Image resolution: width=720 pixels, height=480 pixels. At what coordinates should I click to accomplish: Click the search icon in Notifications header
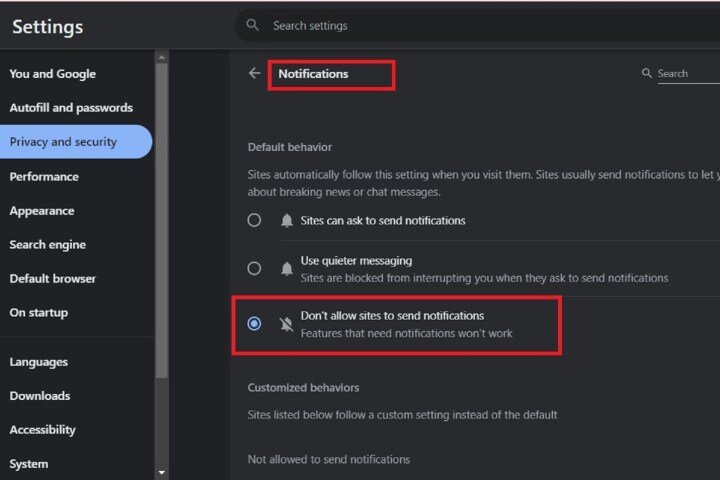point(647,73)
